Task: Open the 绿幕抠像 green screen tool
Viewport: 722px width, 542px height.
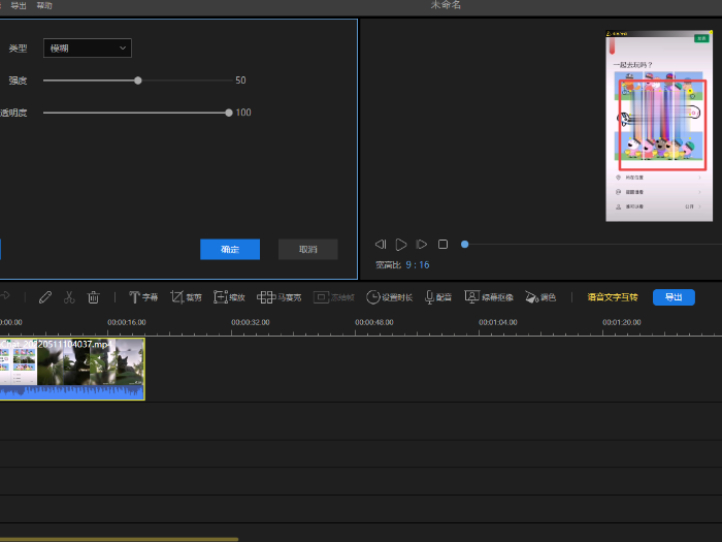Action: click(489, 297)
